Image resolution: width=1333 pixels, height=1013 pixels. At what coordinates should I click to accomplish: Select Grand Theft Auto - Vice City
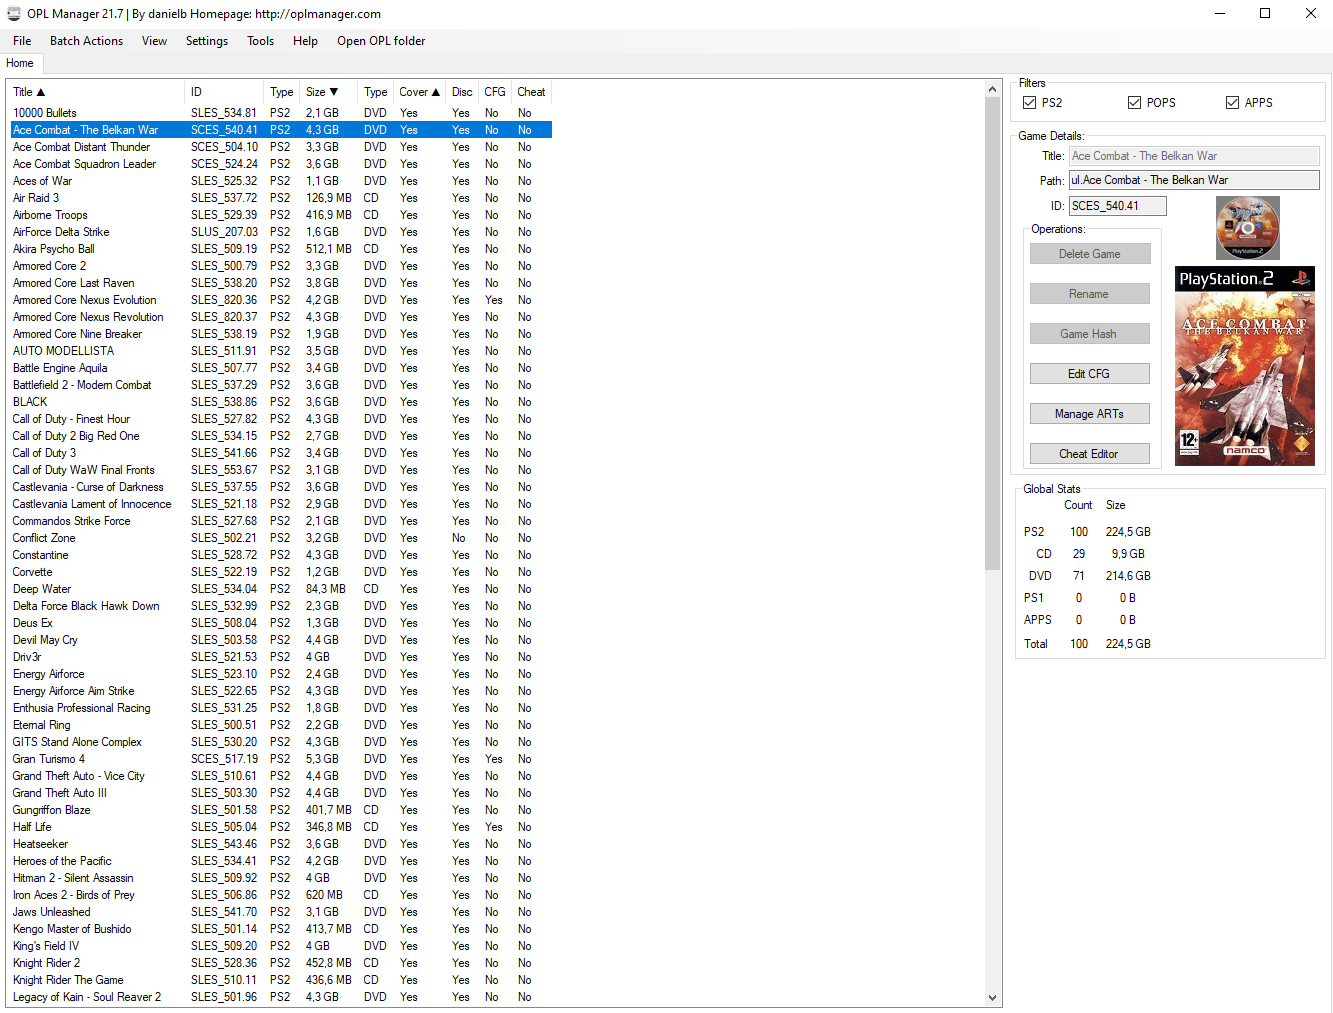tap(281, 776)
